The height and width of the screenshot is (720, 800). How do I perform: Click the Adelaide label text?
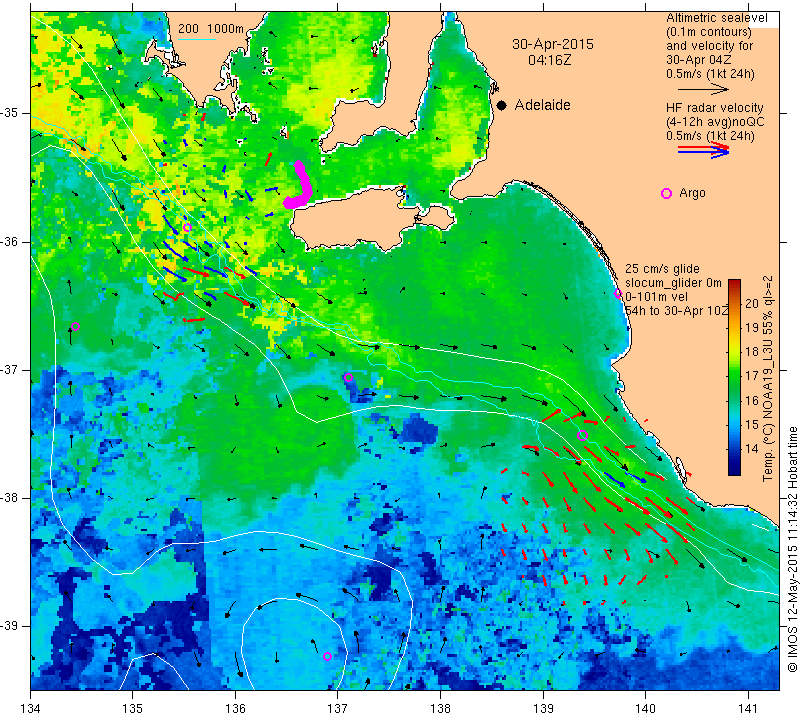pyautogui.click(x=542, y=105)
